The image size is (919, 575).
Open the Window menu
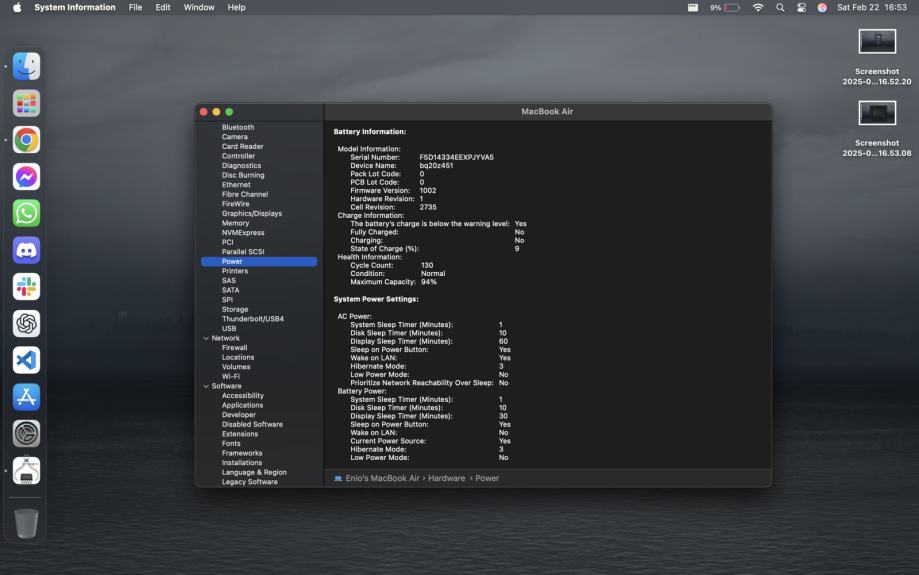(x=199, y=7)
